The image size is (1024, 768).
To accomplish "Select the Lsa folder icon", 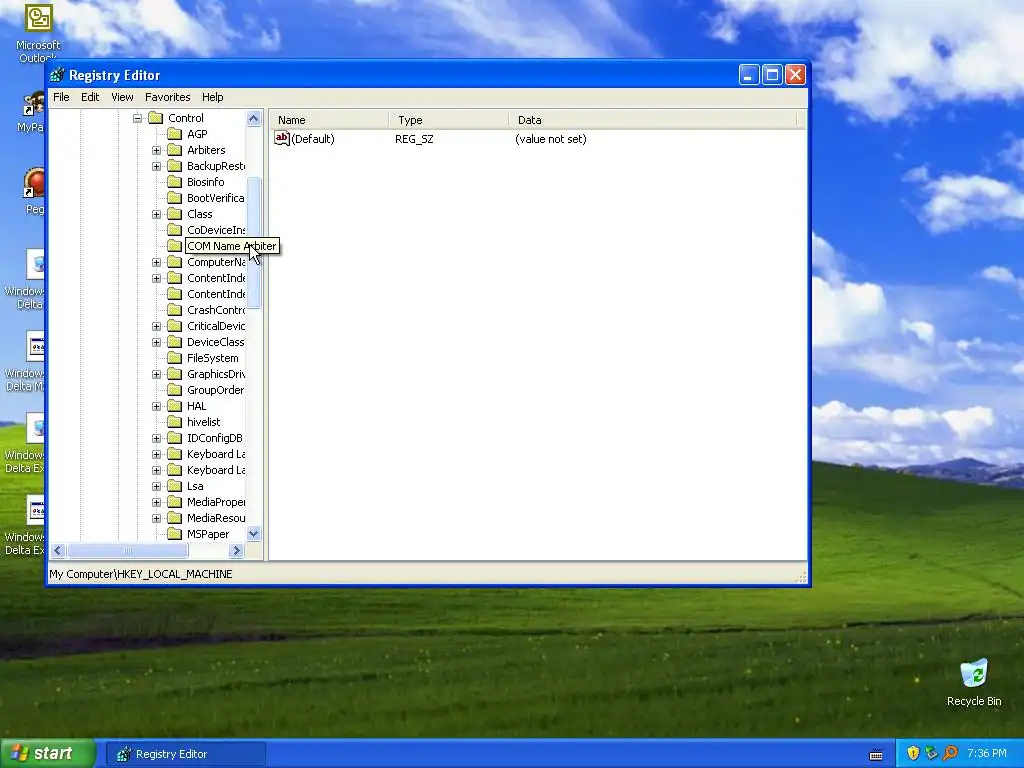I will 174,487.
